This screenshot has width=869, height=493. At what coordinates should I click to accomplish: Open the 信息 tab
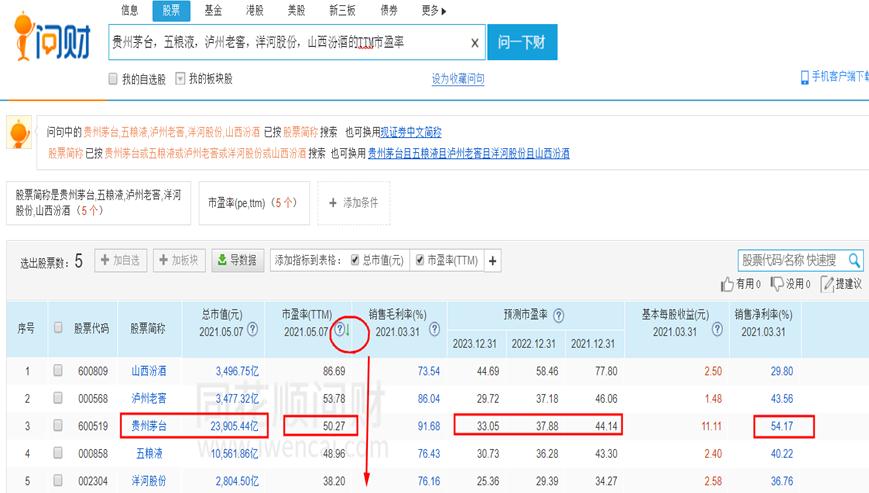130,10
